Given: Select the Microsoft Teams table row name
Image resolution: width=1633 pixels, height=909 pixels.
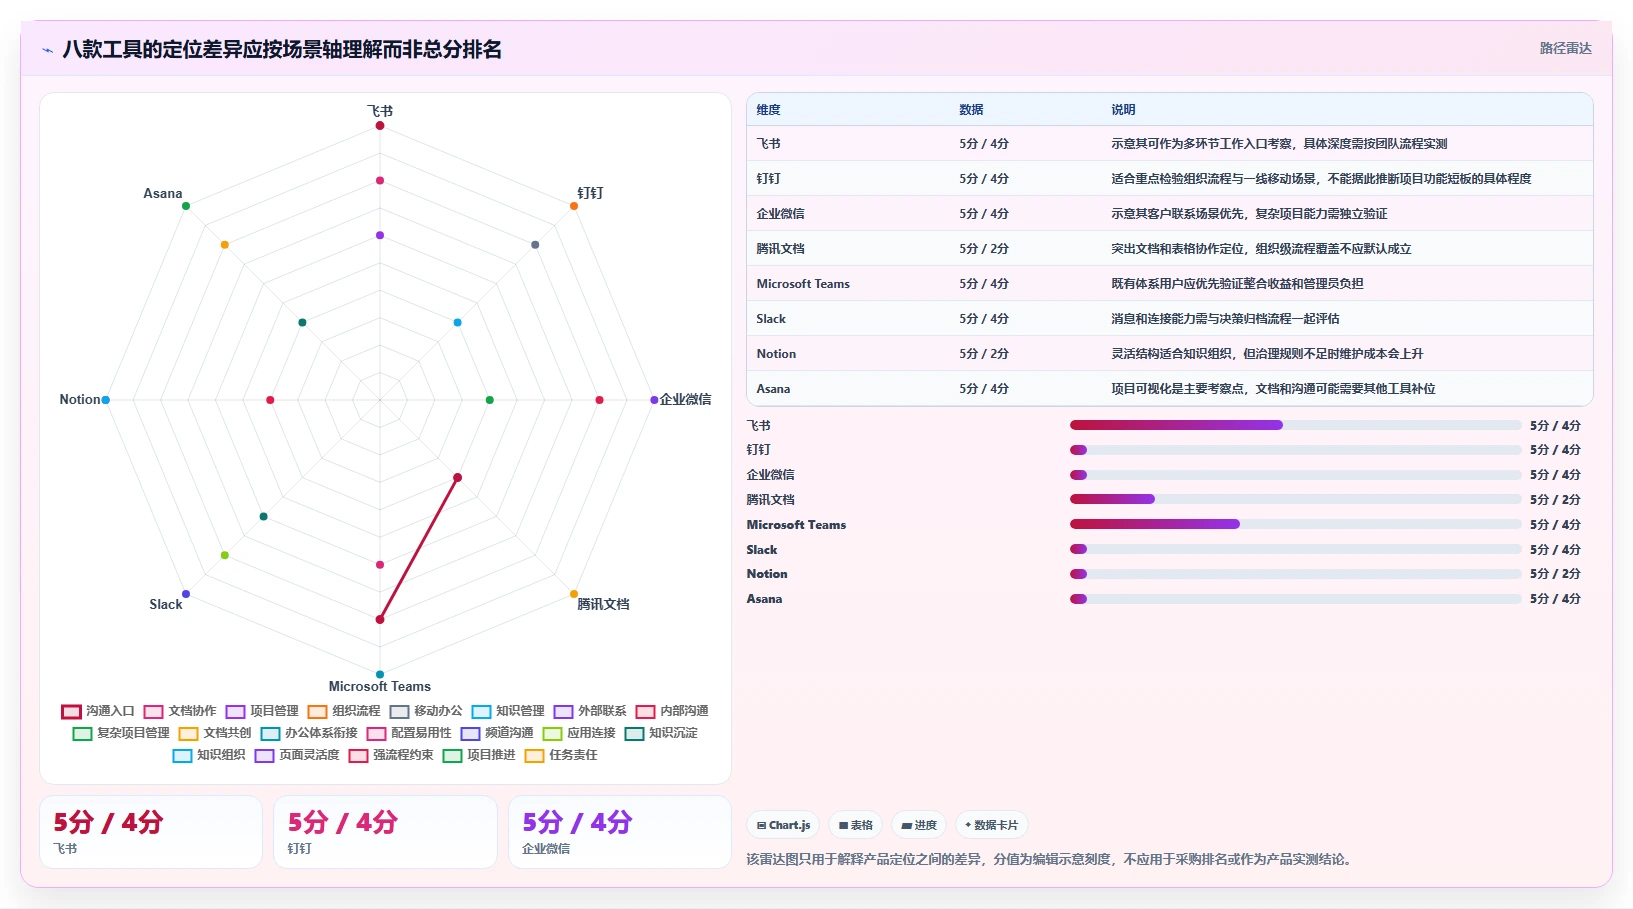Looking at the screenshot, I should 803,284.
